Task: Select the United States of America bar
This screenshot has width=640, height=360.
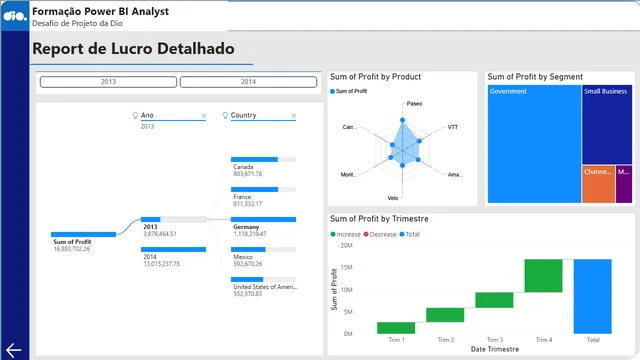Action: pyautogui.click(x=263, y=279)
